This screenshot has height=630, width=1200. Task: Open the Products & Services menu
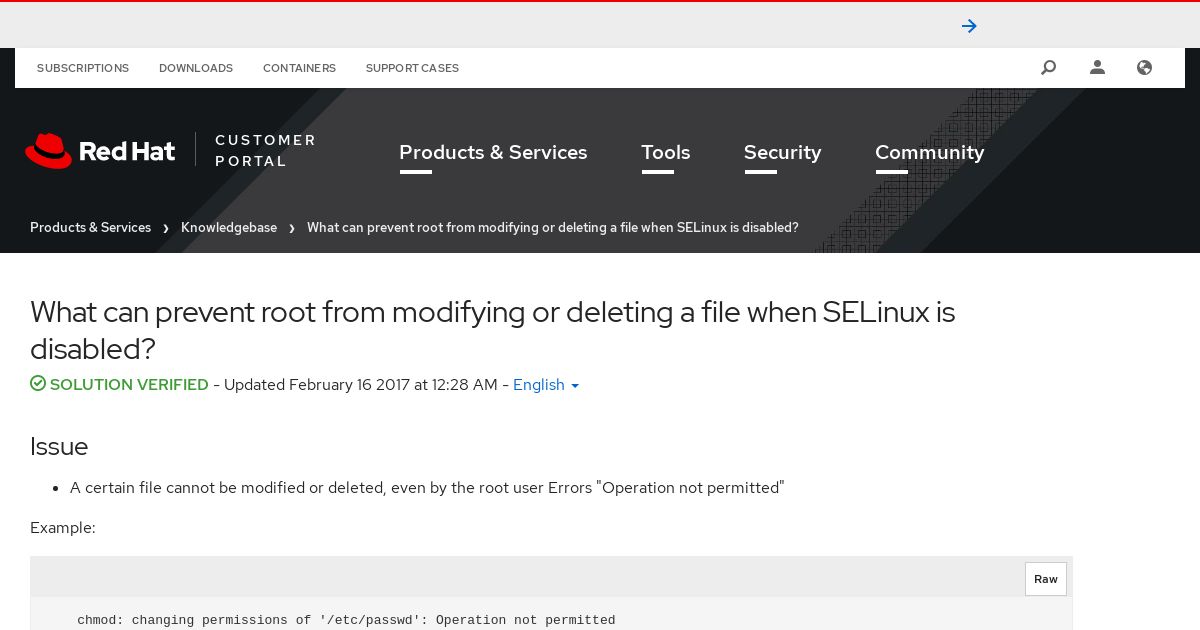(x=493, y=153)
